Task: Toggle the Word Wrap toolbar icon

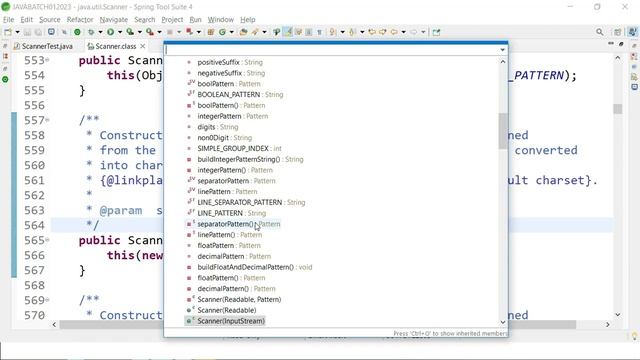Action: coord(298,32)
